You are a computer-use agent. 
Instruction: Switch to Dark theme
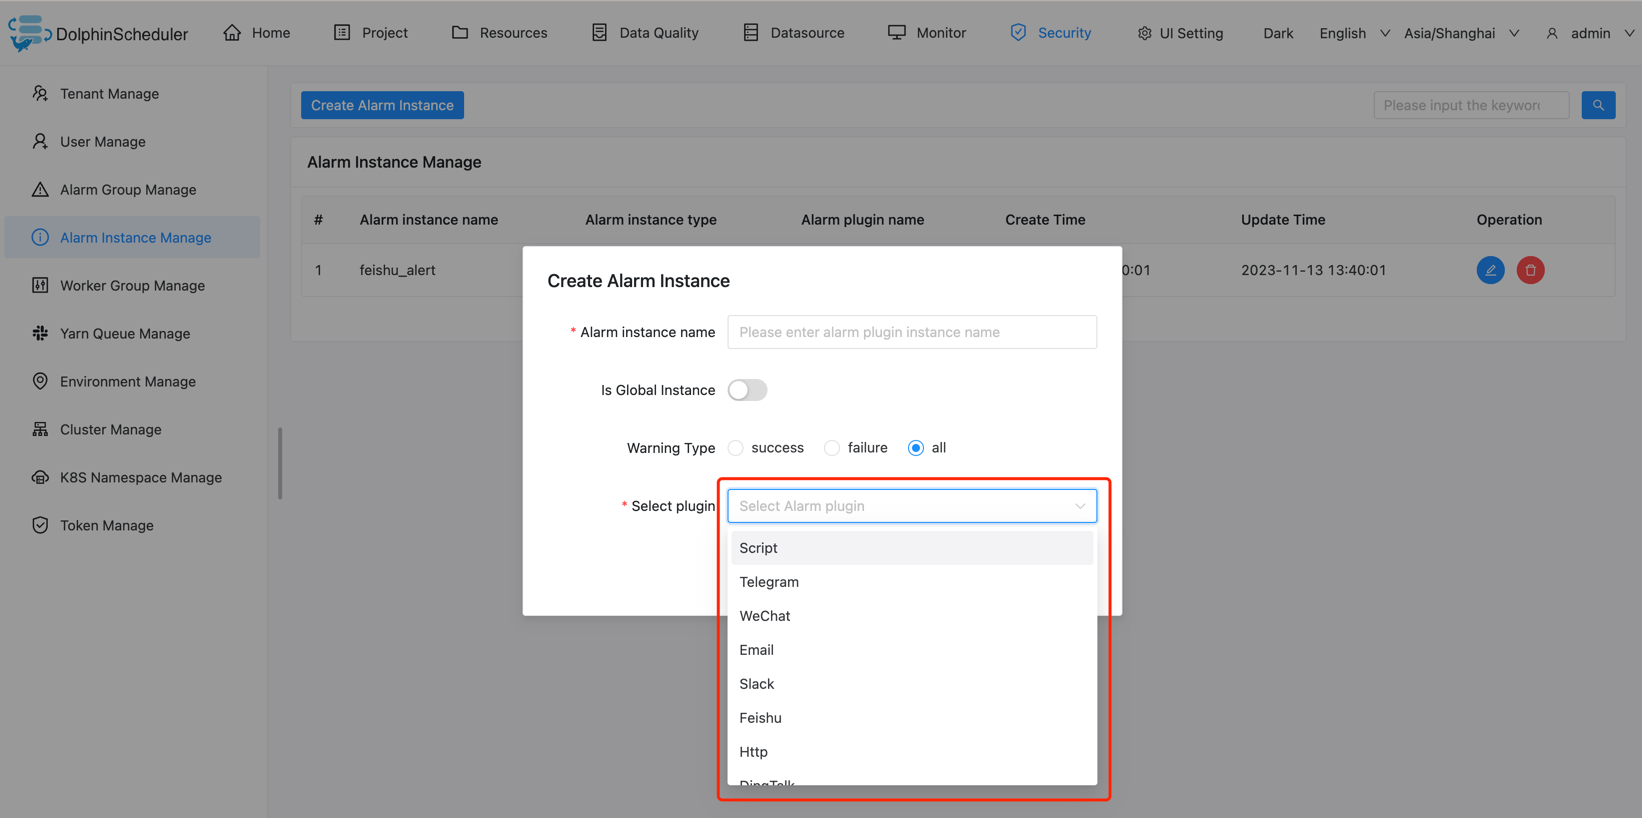[x=1277, y=33]
